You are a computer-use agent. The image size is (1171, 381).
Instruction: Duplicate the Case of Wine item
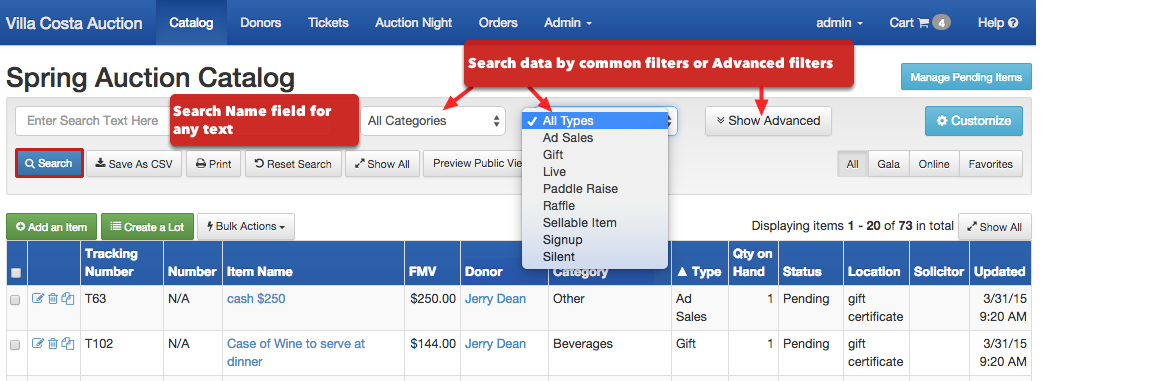tap(68, 344)
